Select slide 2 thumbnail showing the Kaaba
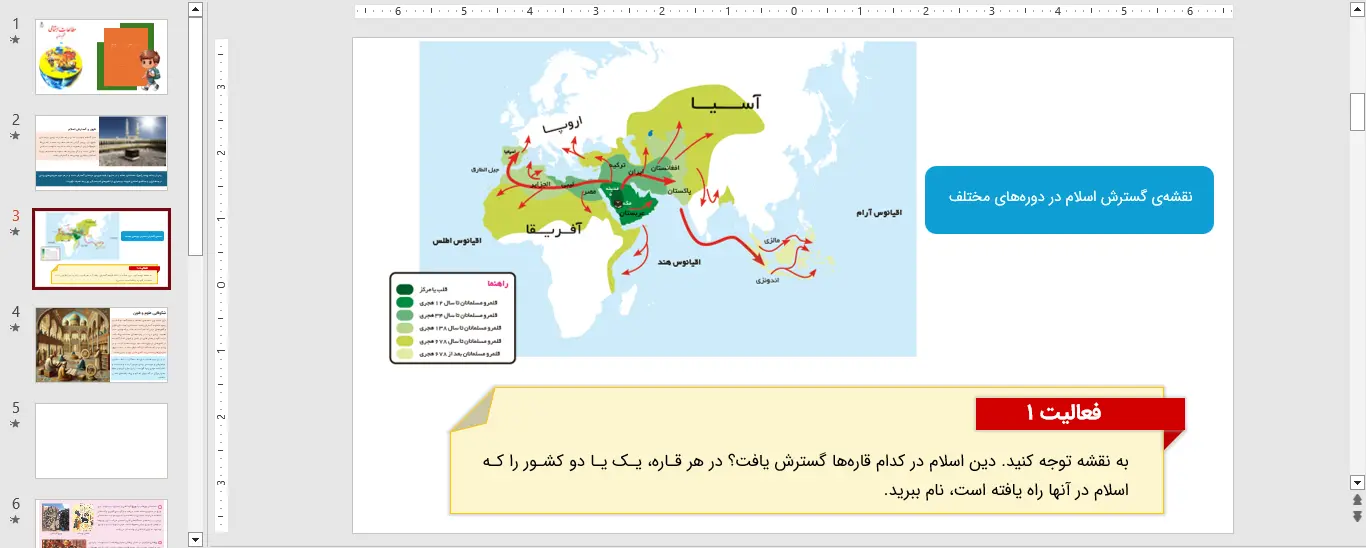 point(101,153)
